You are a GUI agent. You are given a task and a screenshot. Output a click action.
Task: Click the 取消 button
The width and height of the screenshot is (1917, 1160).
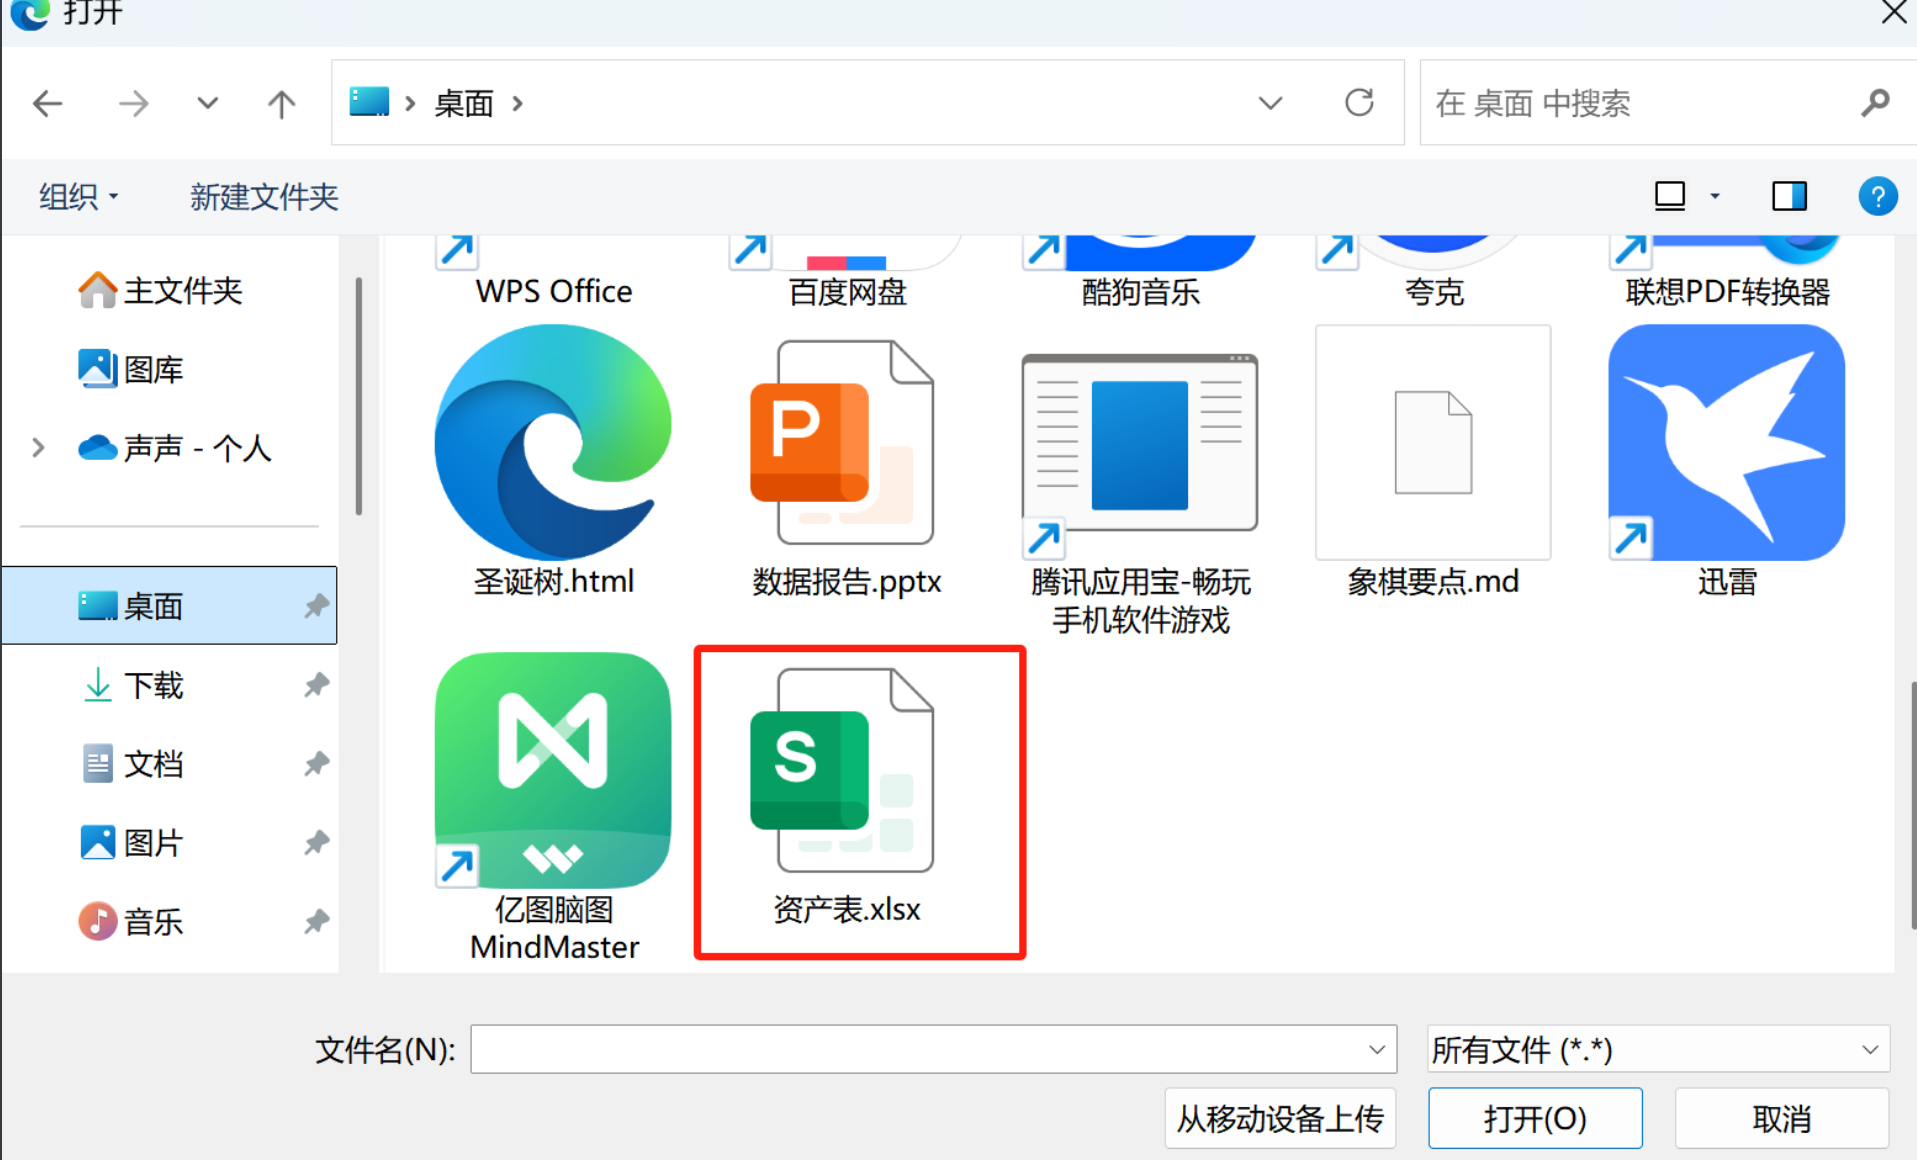[1782, 1118]
